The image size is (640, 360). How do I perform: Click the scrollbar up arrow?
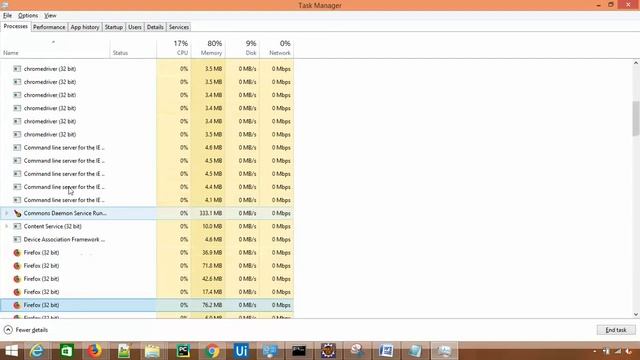(x=636, y=63)
